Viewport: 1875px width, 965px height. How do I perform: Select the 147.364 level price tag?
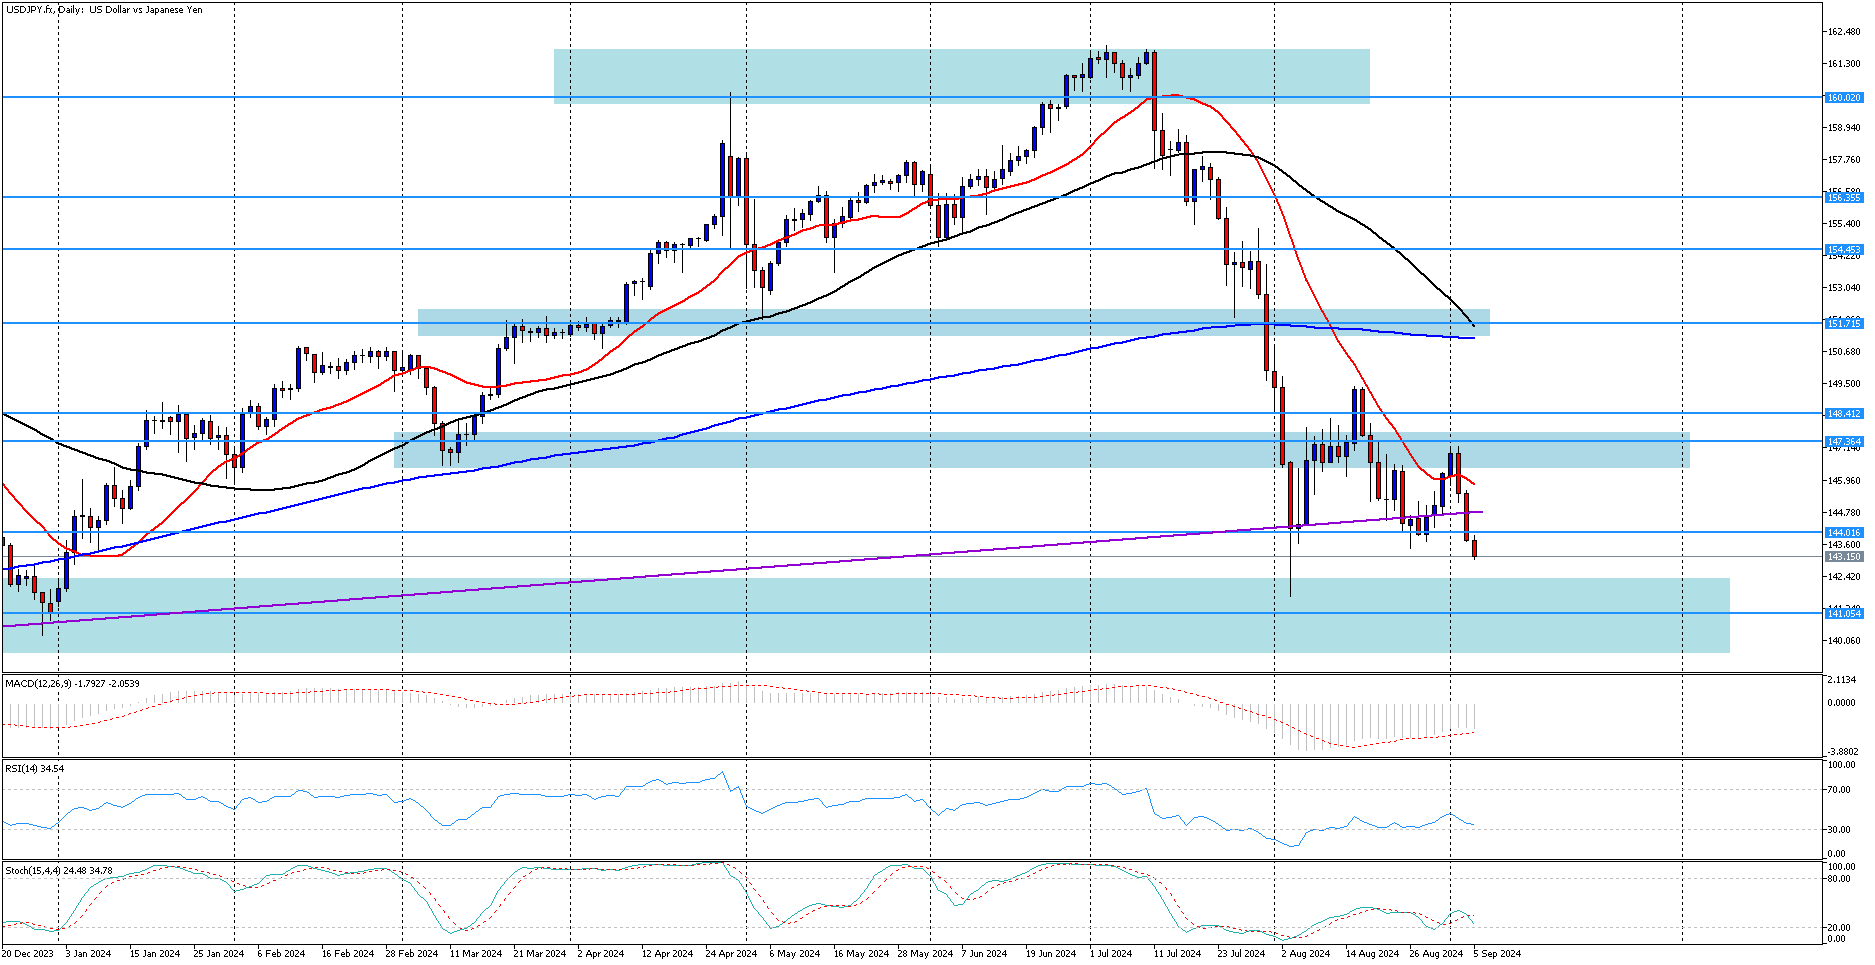tap(1843, 441)
